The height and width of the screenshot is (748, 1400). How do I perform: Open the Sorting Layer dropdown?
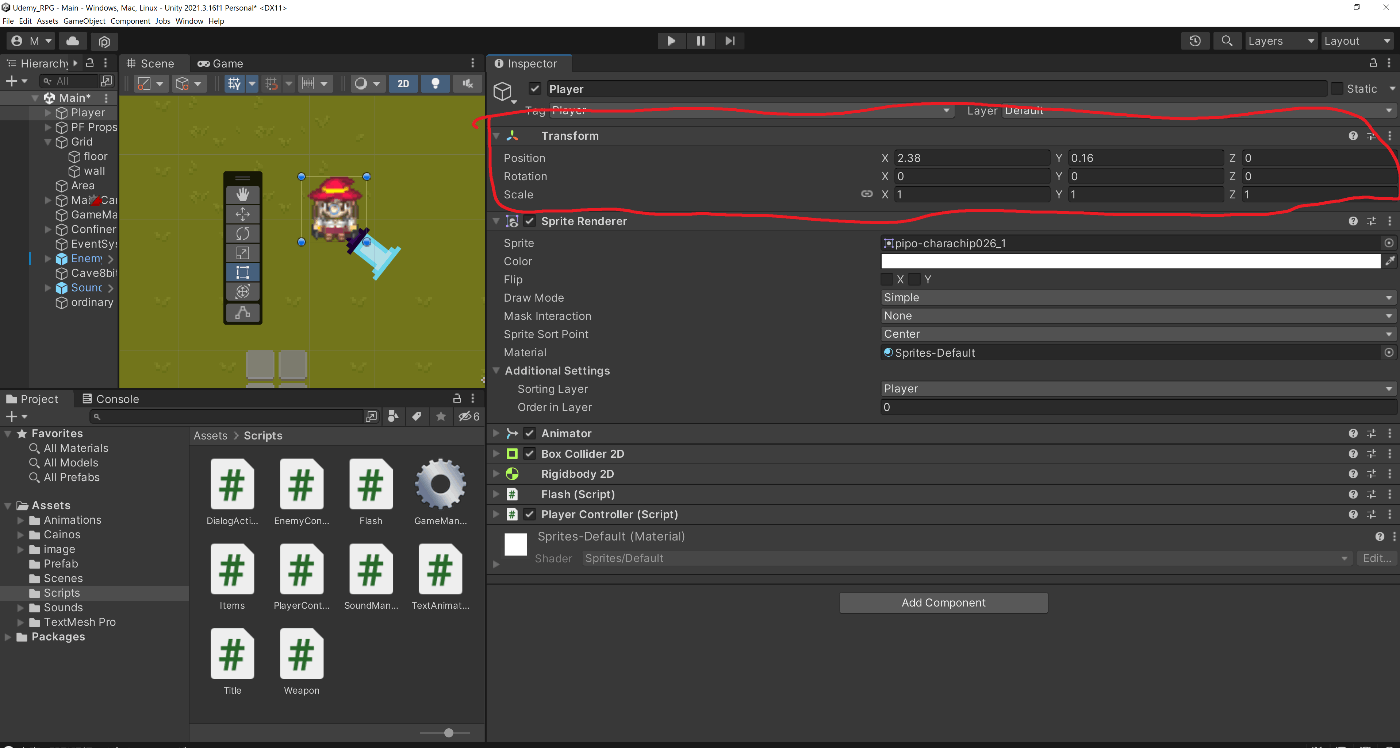point(1138,389)
